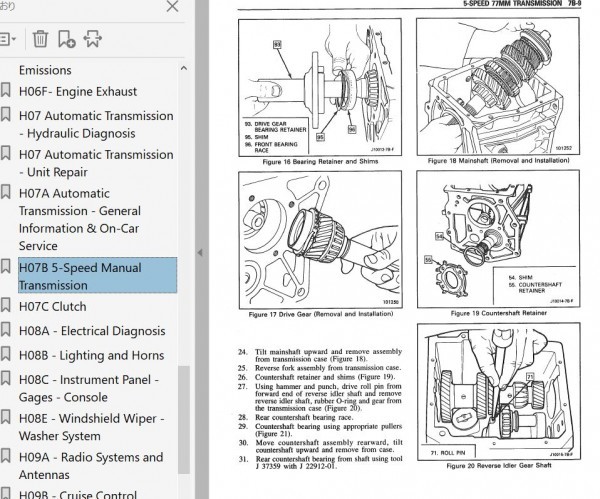Click Figure 17 Drive Gear diagram

tap(320, 240)
